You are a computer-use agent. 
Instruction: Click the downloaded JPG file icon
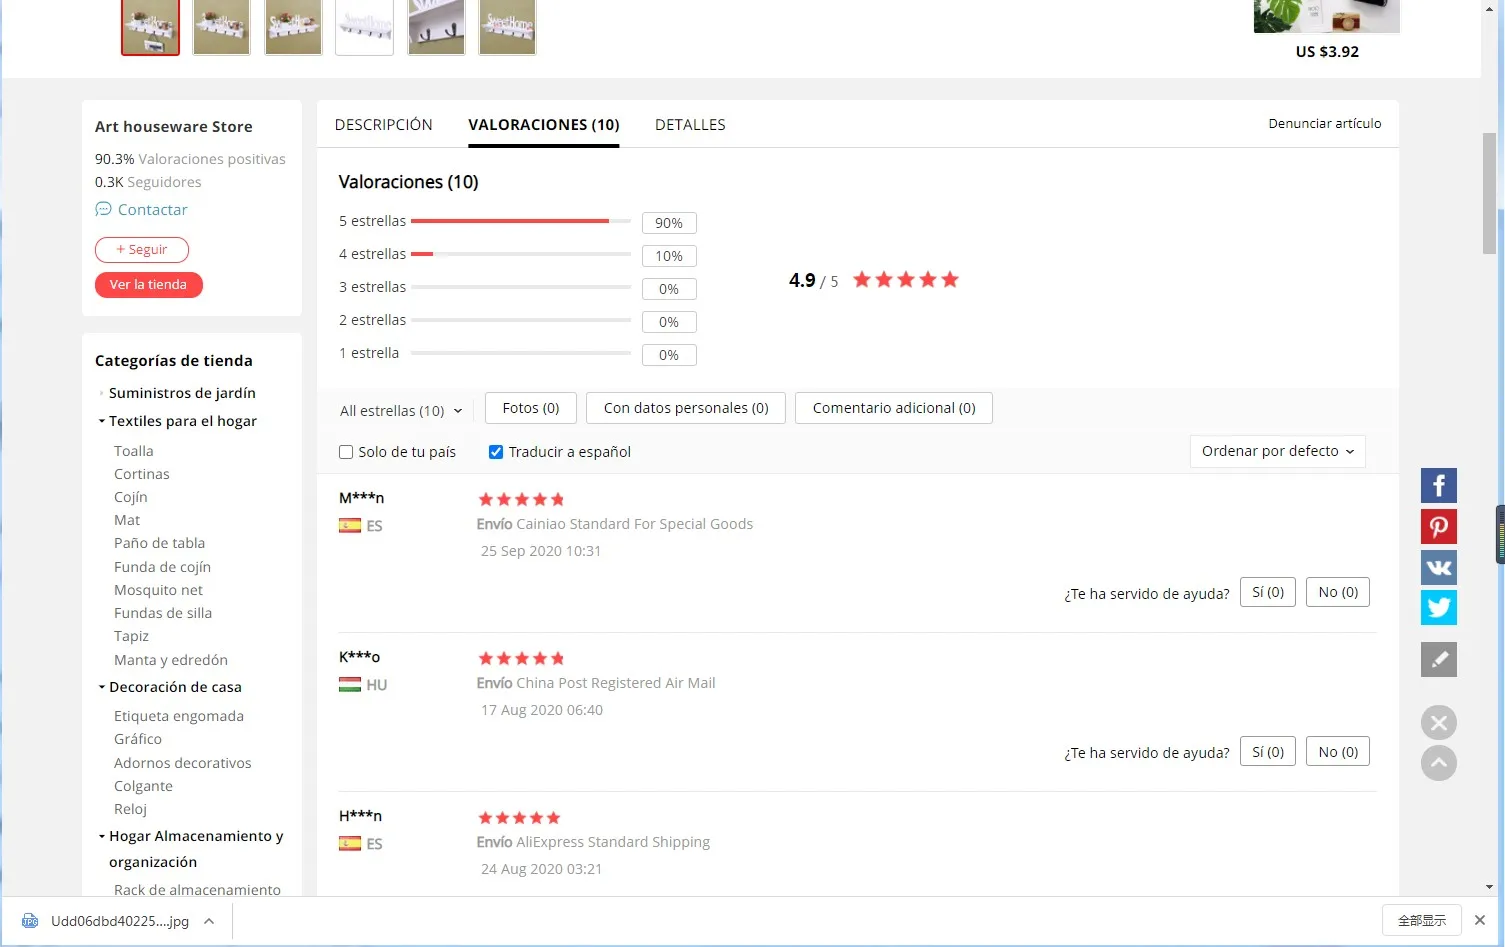[x=30, y=921]
